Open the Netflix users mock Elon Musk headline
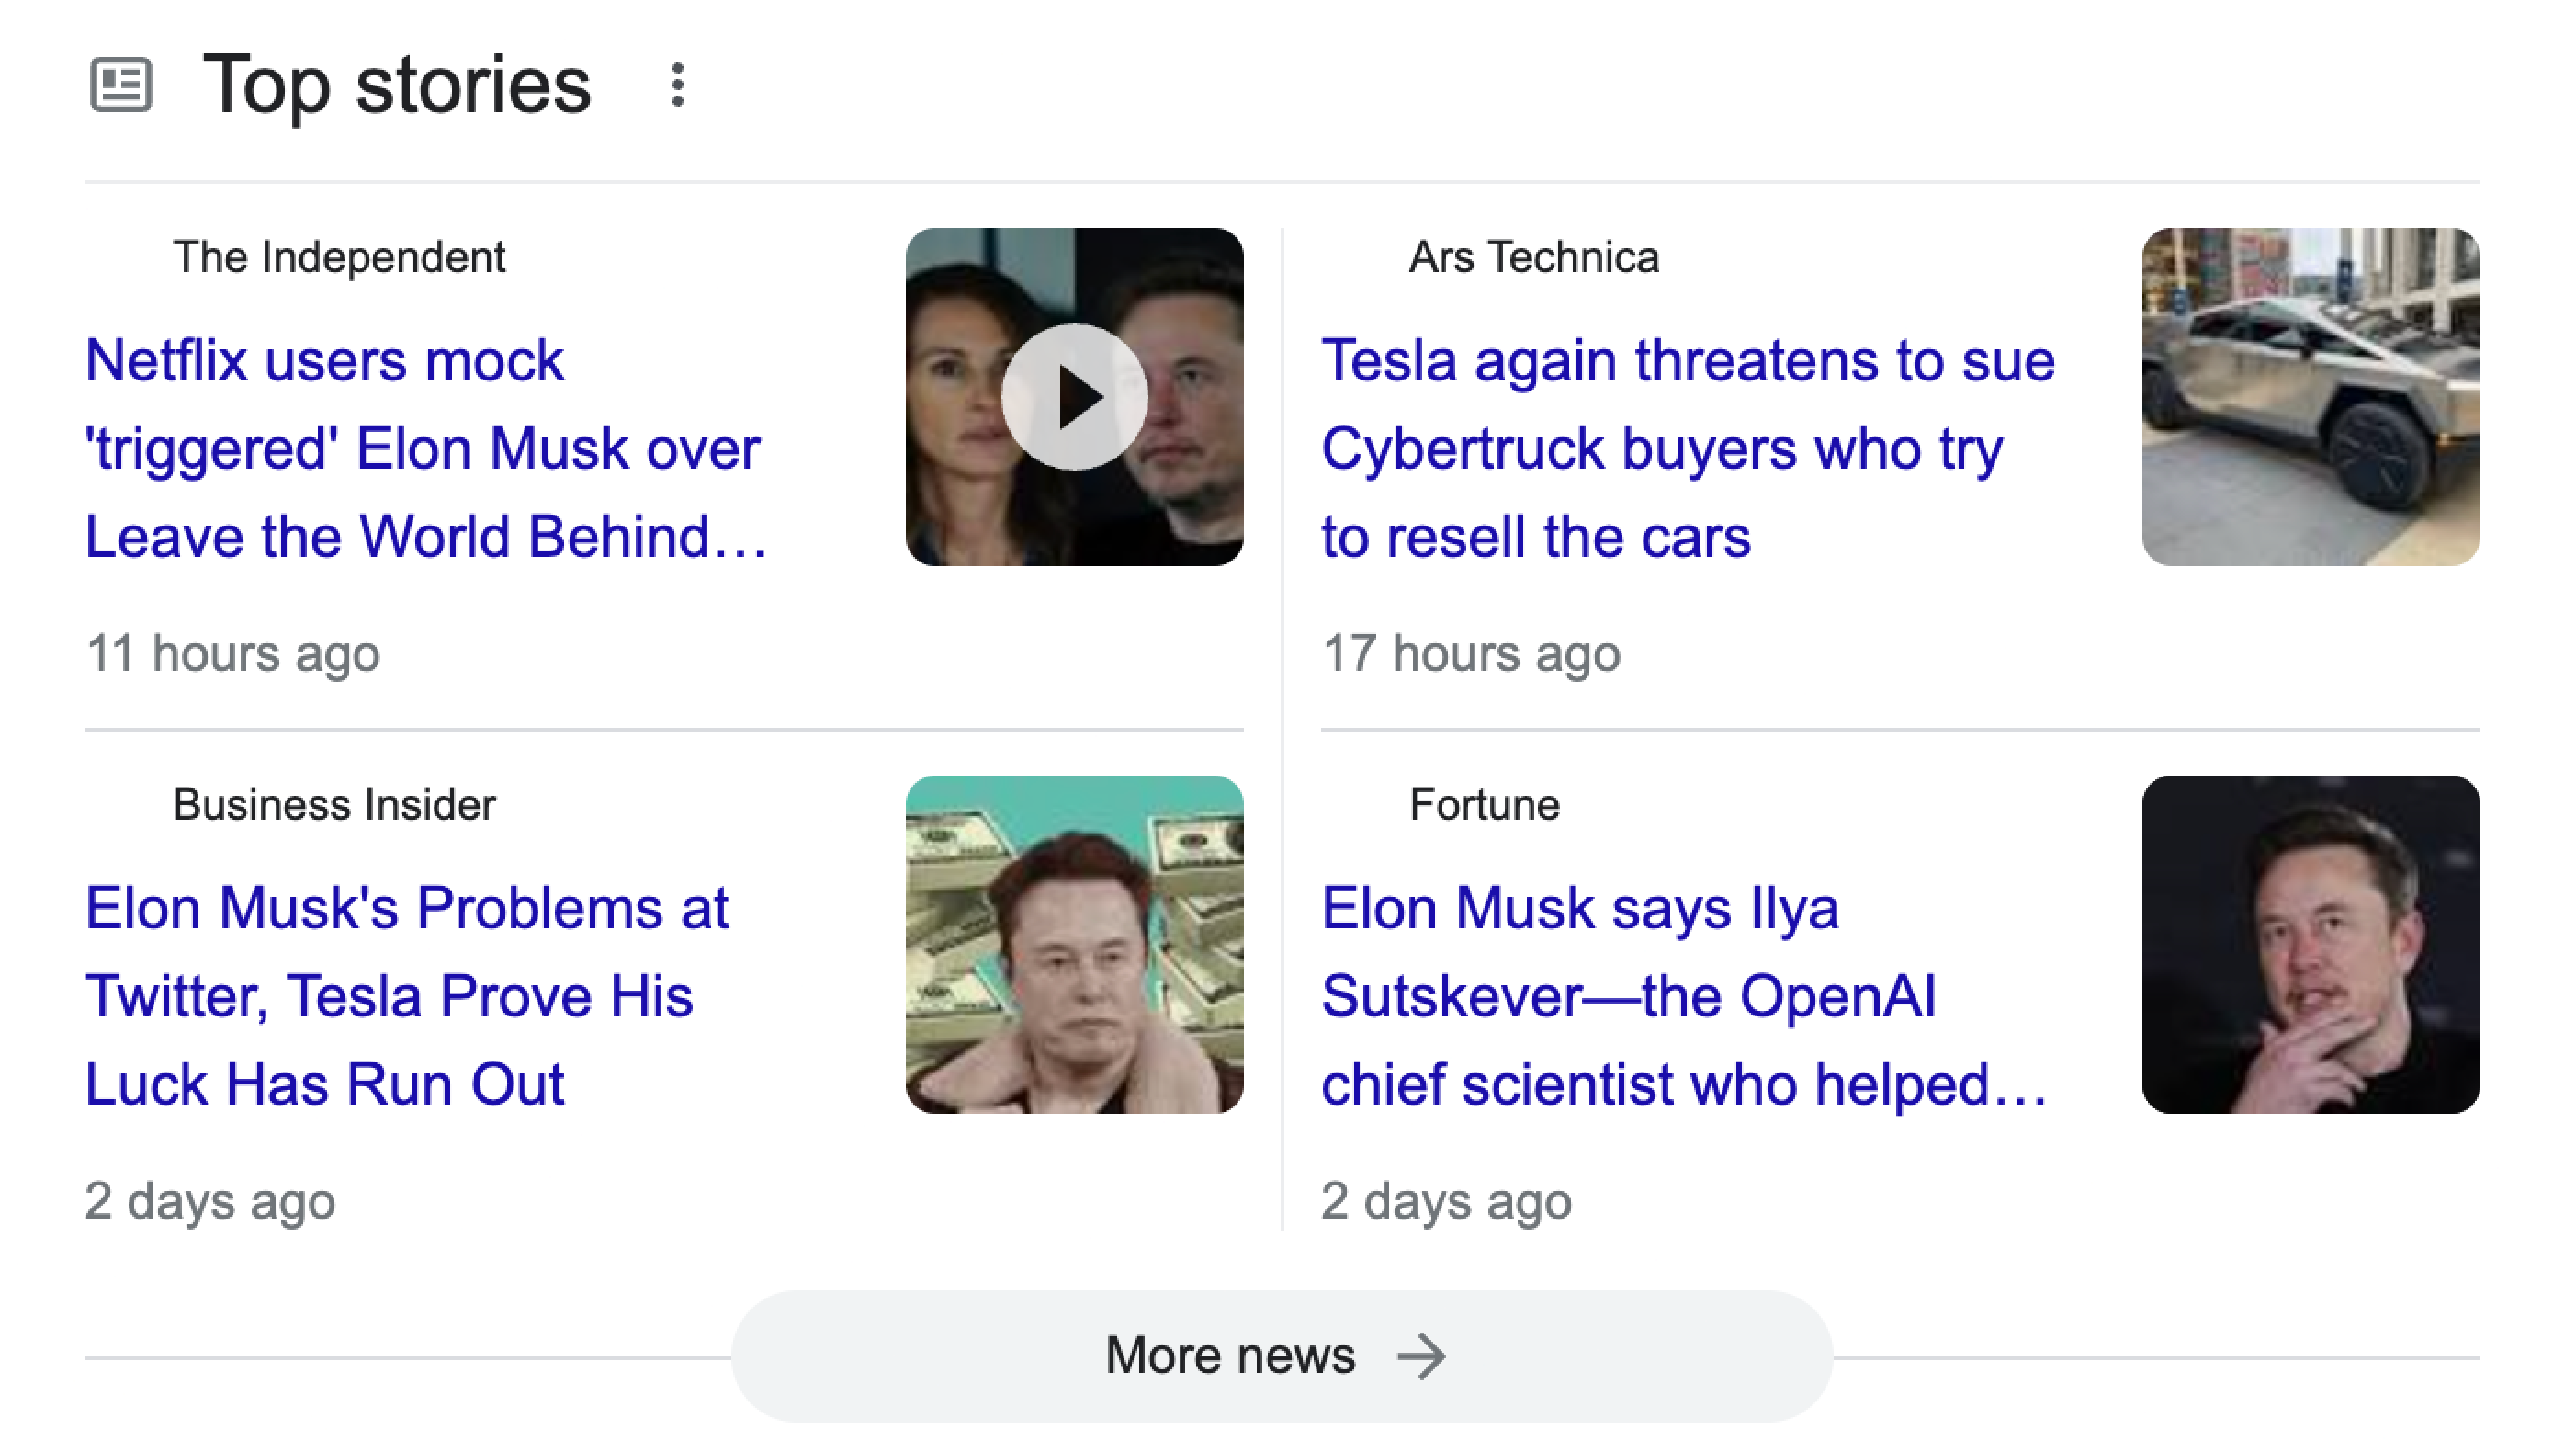 [425, 448]
